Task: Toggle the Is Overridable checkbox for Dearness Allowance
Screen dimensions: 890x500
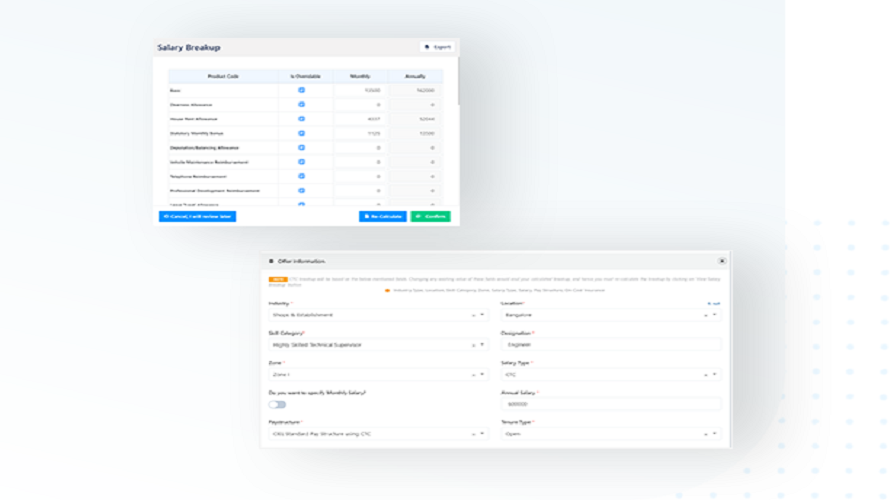Action: click(301, 104)
